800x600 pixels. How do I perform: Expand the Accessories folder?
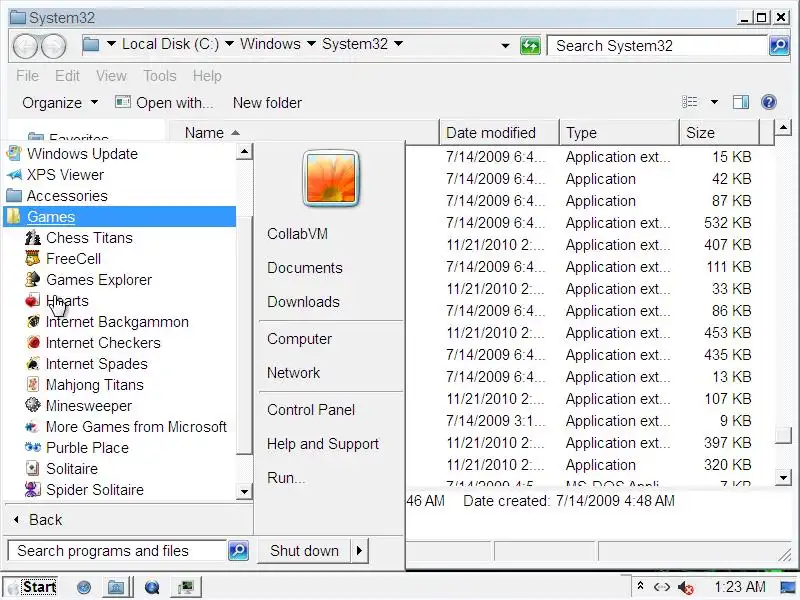pos(57,195)
